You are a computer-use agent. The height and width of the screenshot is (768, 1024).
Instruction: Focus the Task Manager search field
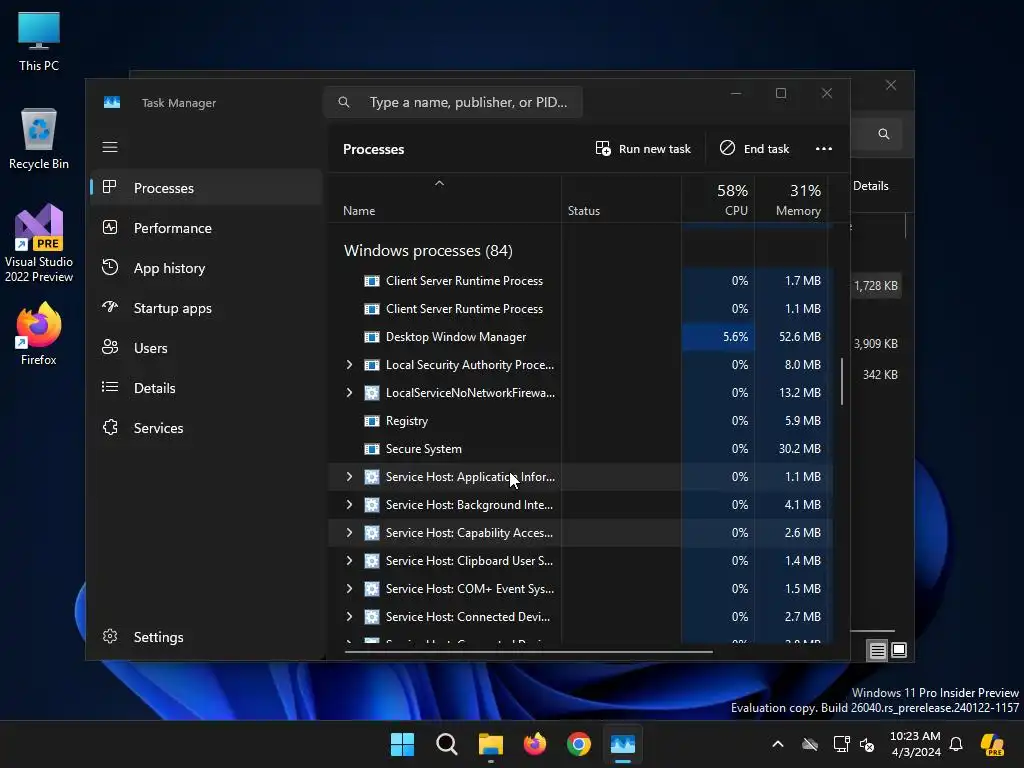(x=453, y=102)
